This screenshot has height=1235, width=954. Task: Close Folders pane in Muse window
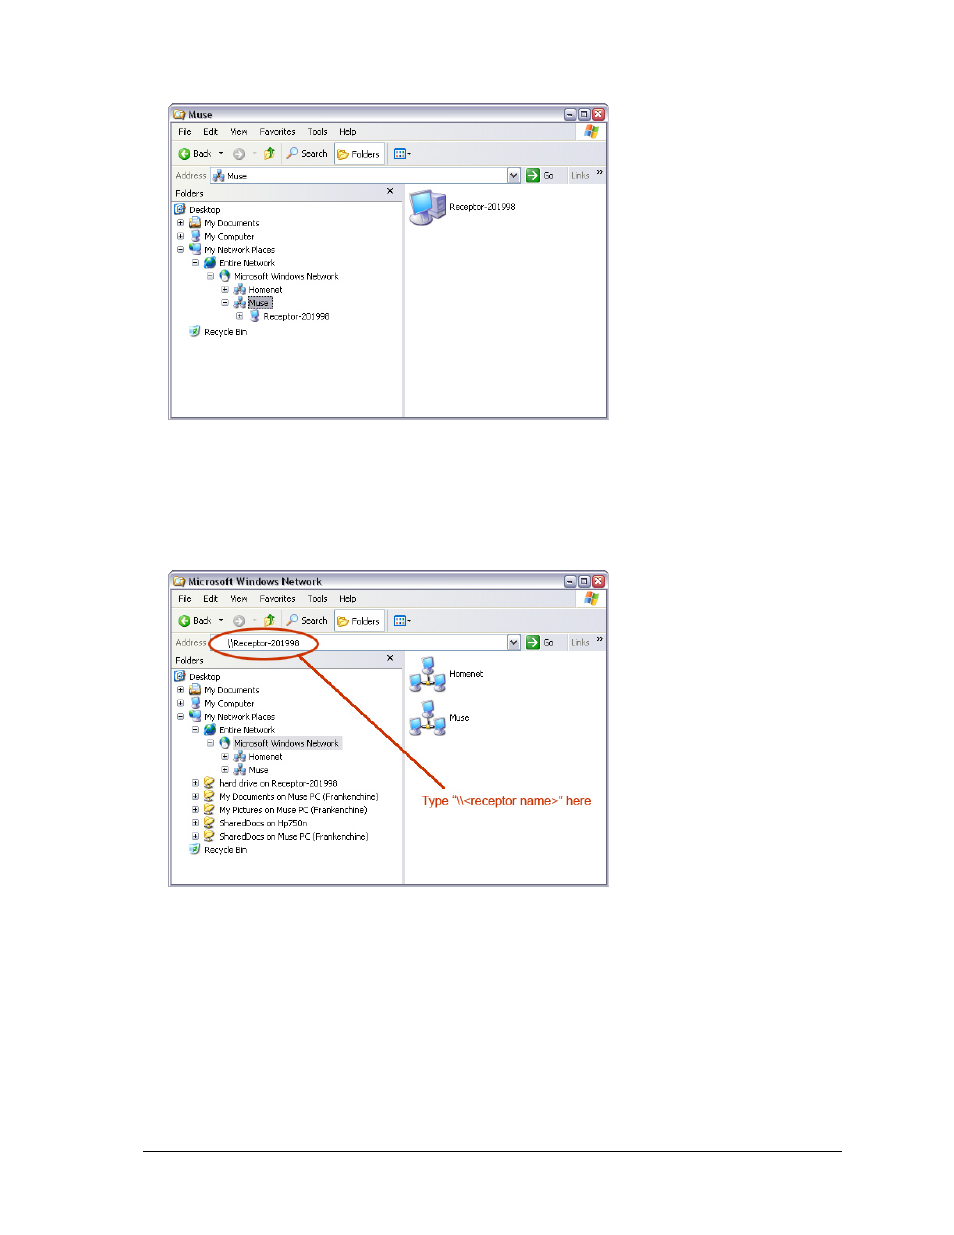tap(390, 191)
